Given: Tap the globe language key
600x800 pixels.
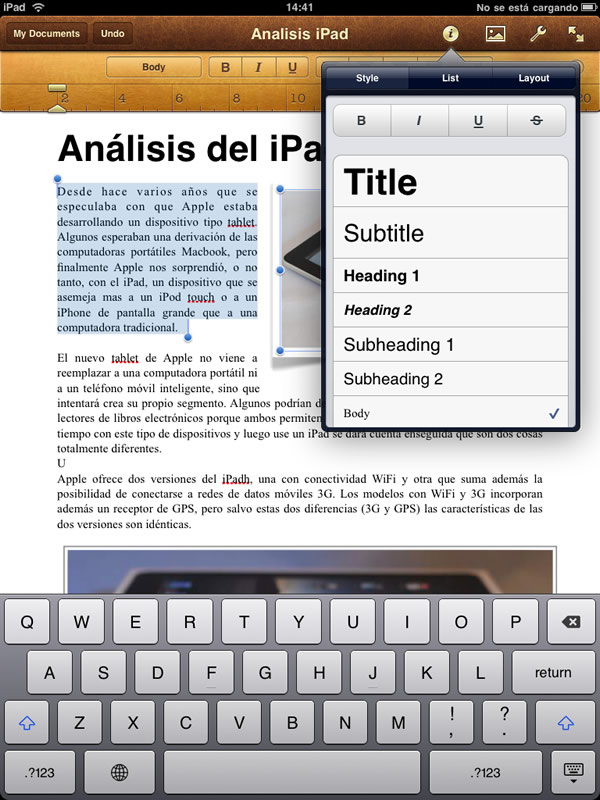Looking at the screenshot, I should coord(119,772).
